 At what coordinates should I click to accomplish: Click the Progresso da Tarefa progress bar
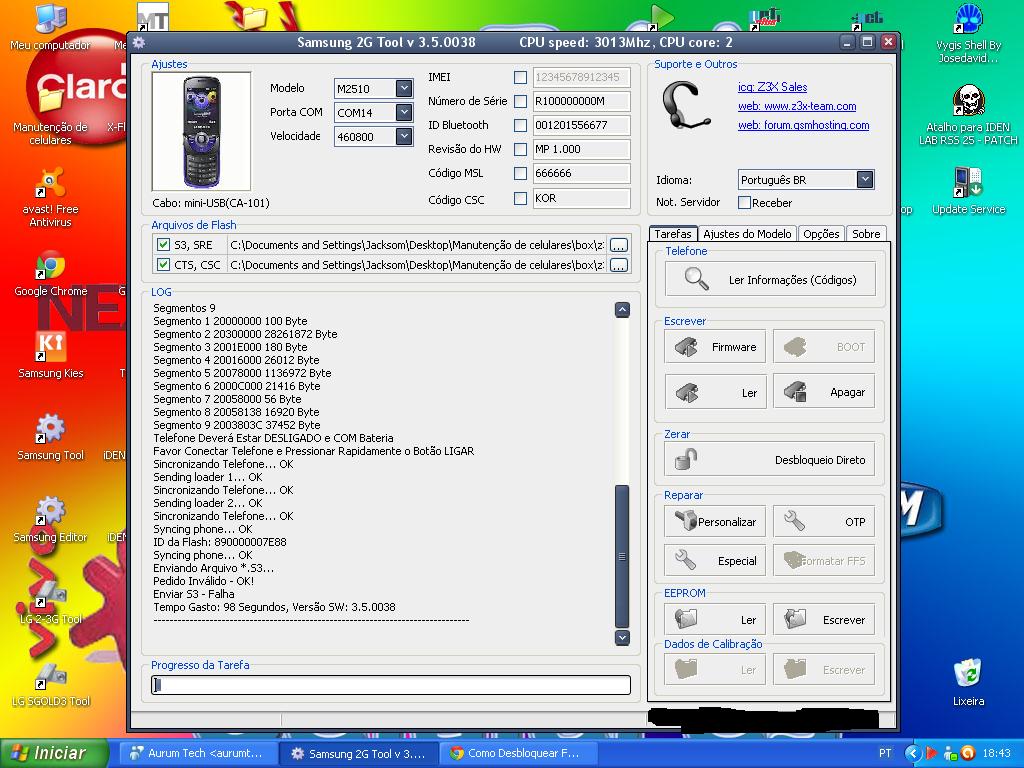[391, 684]
